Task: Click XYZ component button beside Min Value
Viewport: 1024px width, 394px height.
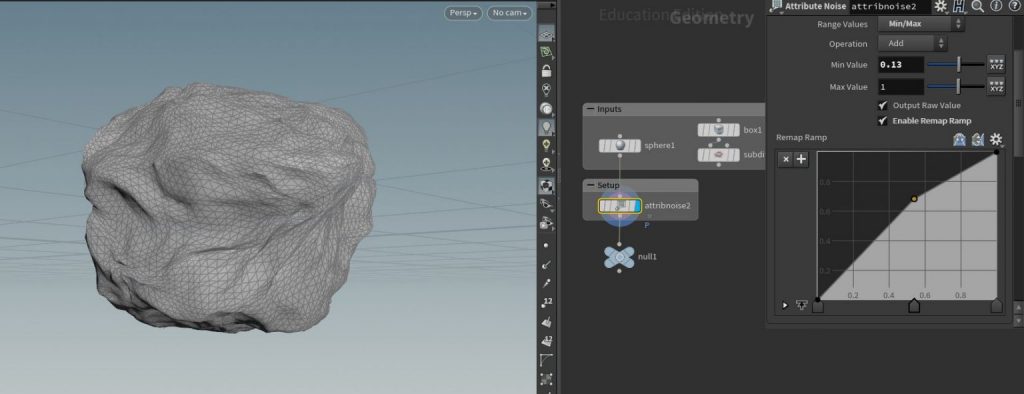Action: pos(996,64)
